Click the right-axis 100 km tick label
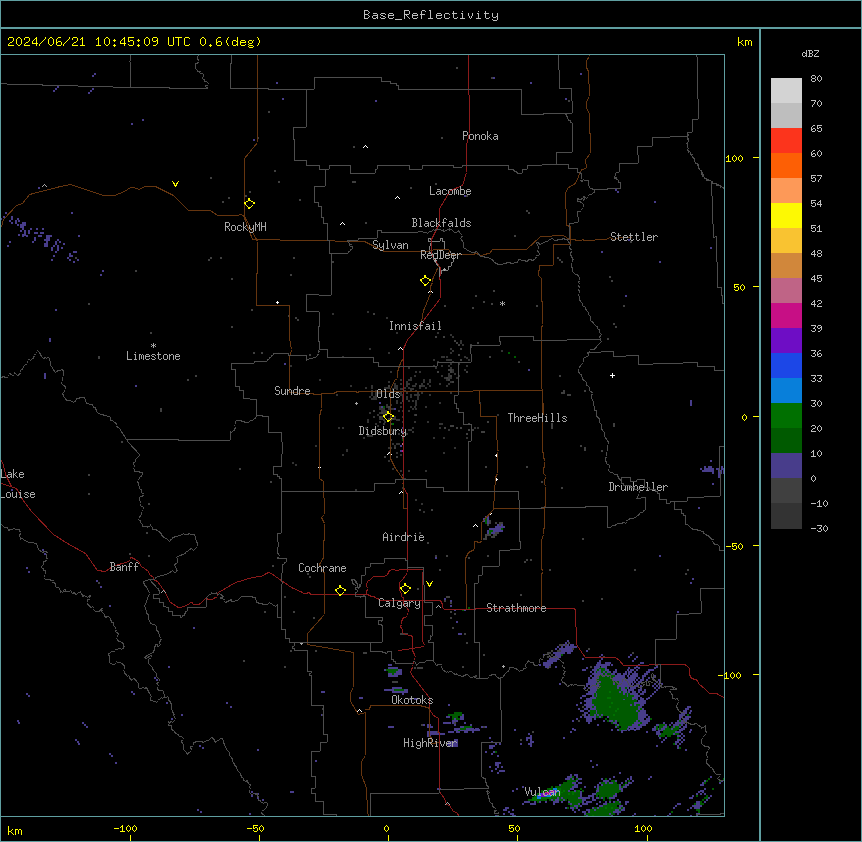The width and height of the screenshot is (862, 842). [x=734, y=158]
